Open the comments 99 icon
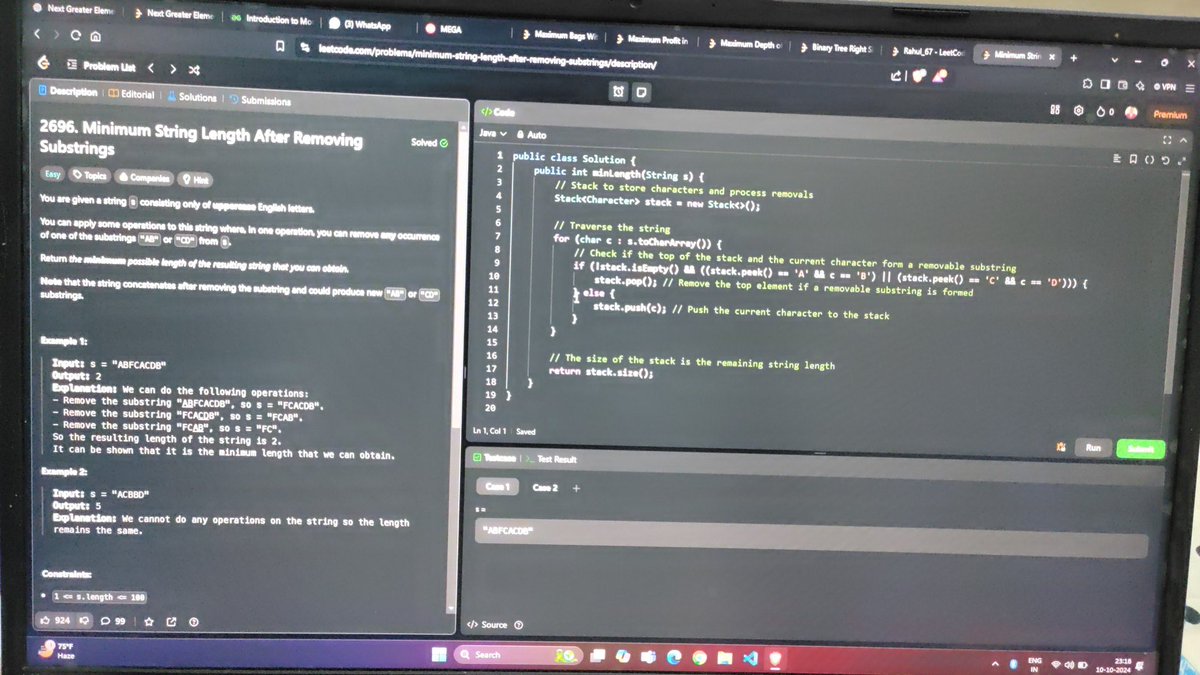 click(x=112, y=622)
